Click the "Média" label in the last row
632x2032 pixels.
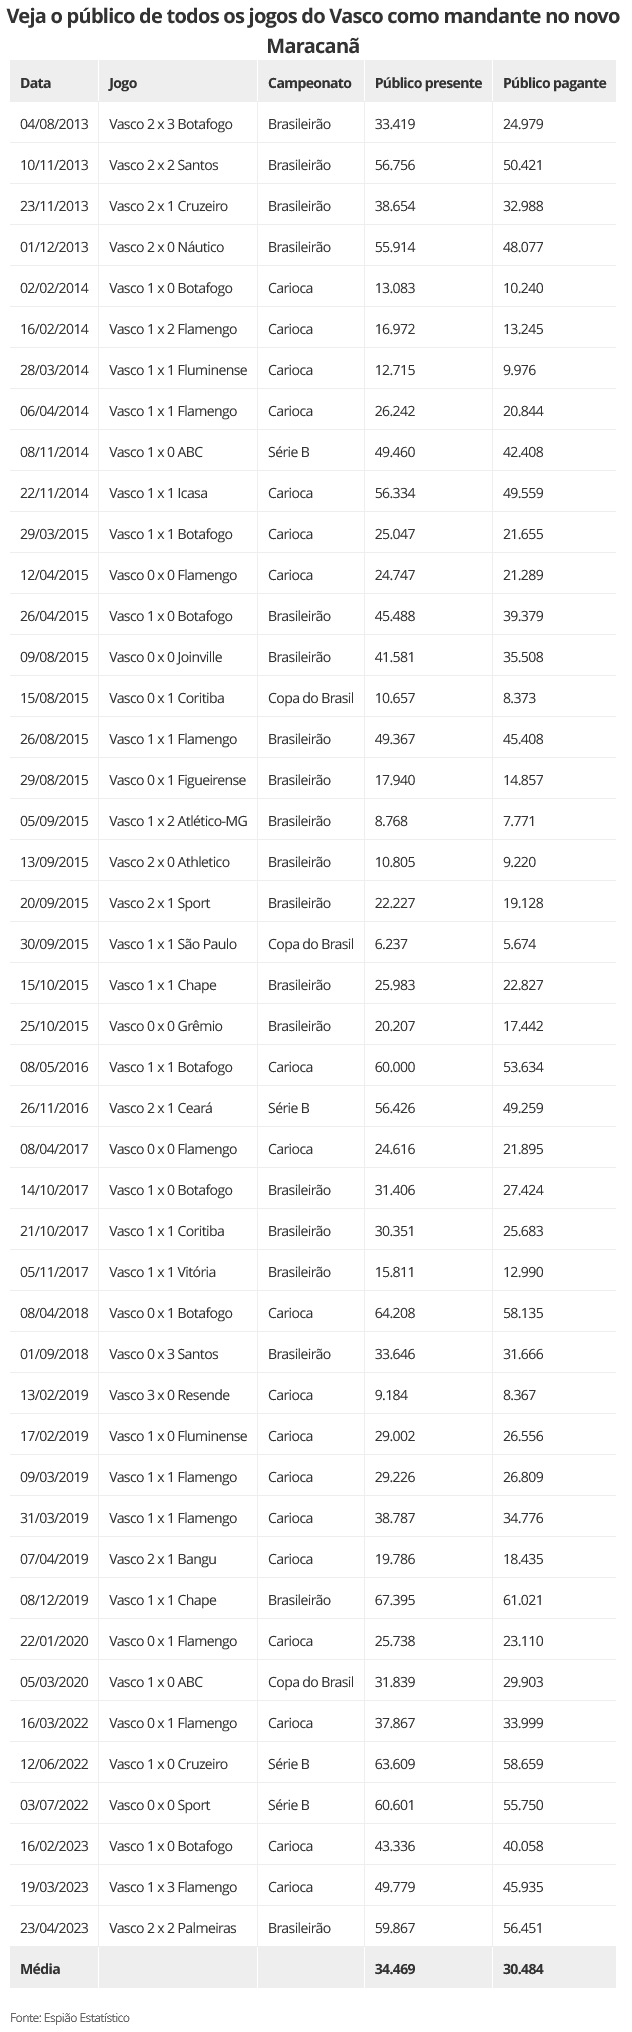40,1969
